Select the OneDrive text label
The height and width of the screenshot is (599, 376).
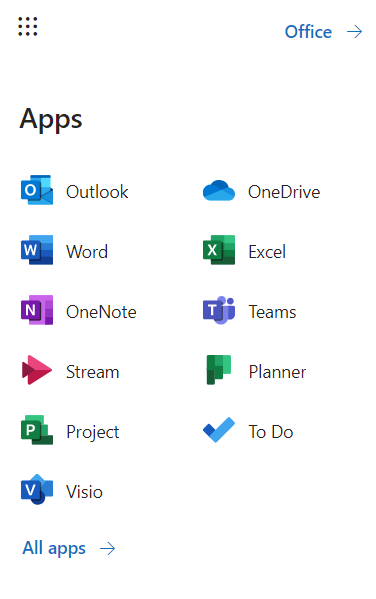(x=284, y=191)
